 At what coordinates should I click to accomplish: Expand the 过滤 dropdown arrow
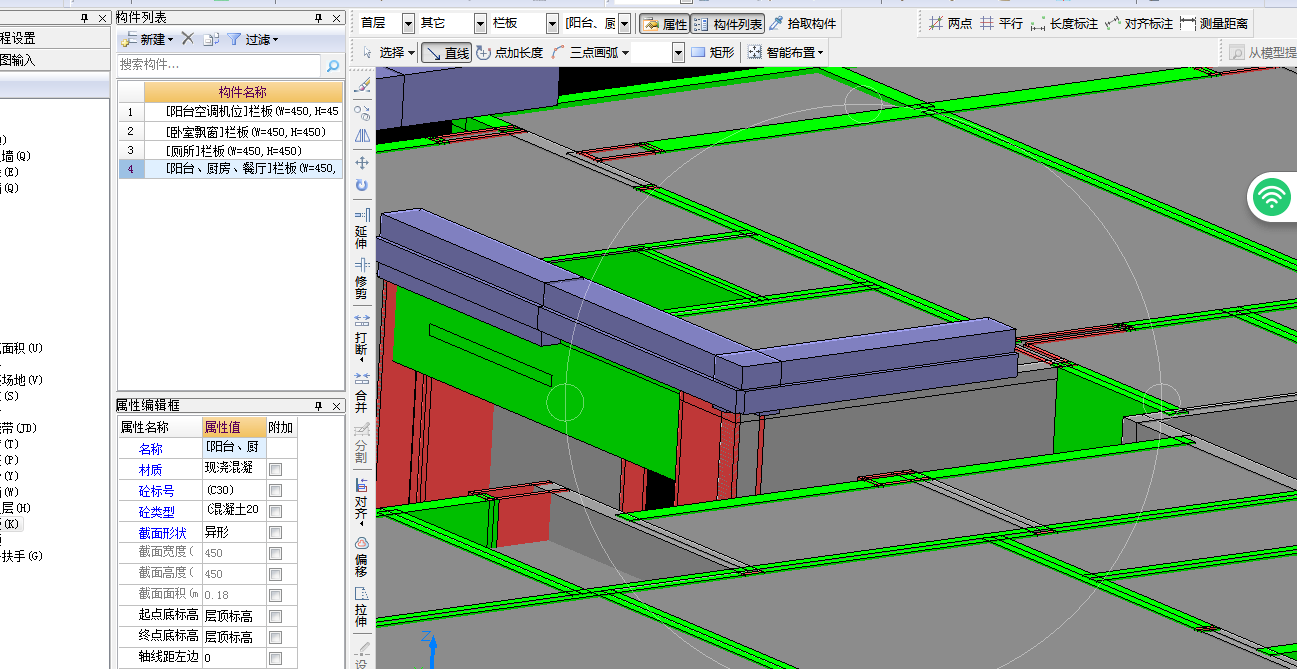pos(275,40)
